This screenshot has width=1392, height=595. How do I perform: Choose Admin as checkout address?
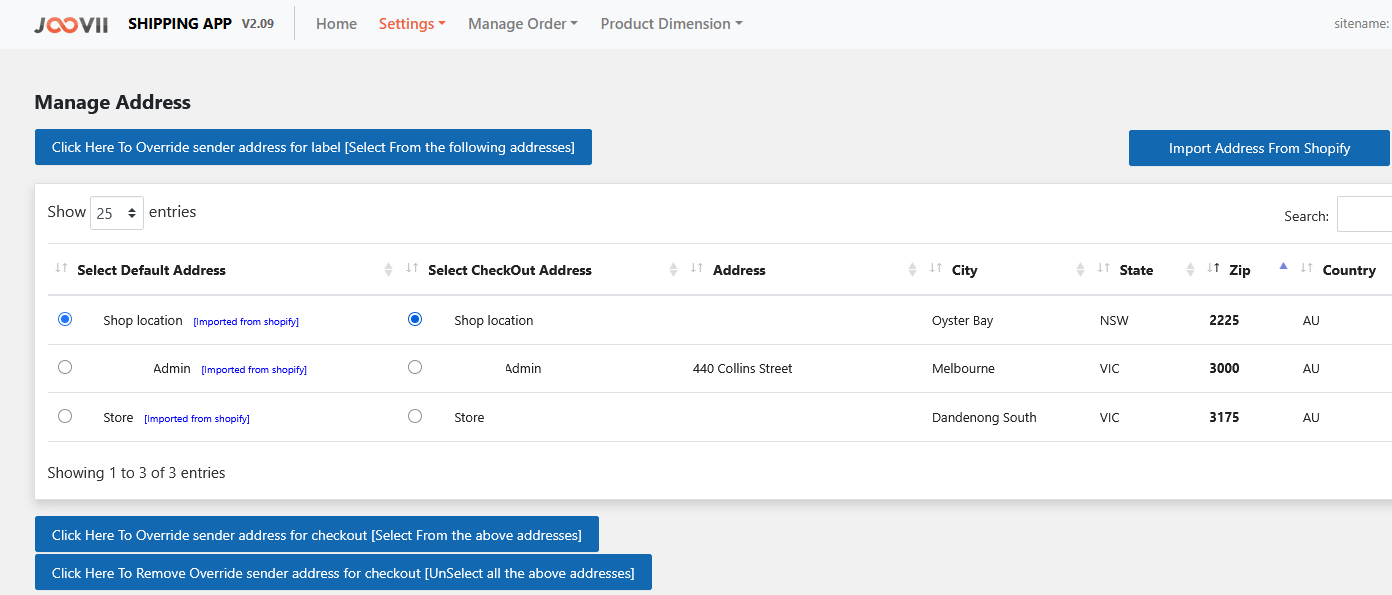pos(415,367)
